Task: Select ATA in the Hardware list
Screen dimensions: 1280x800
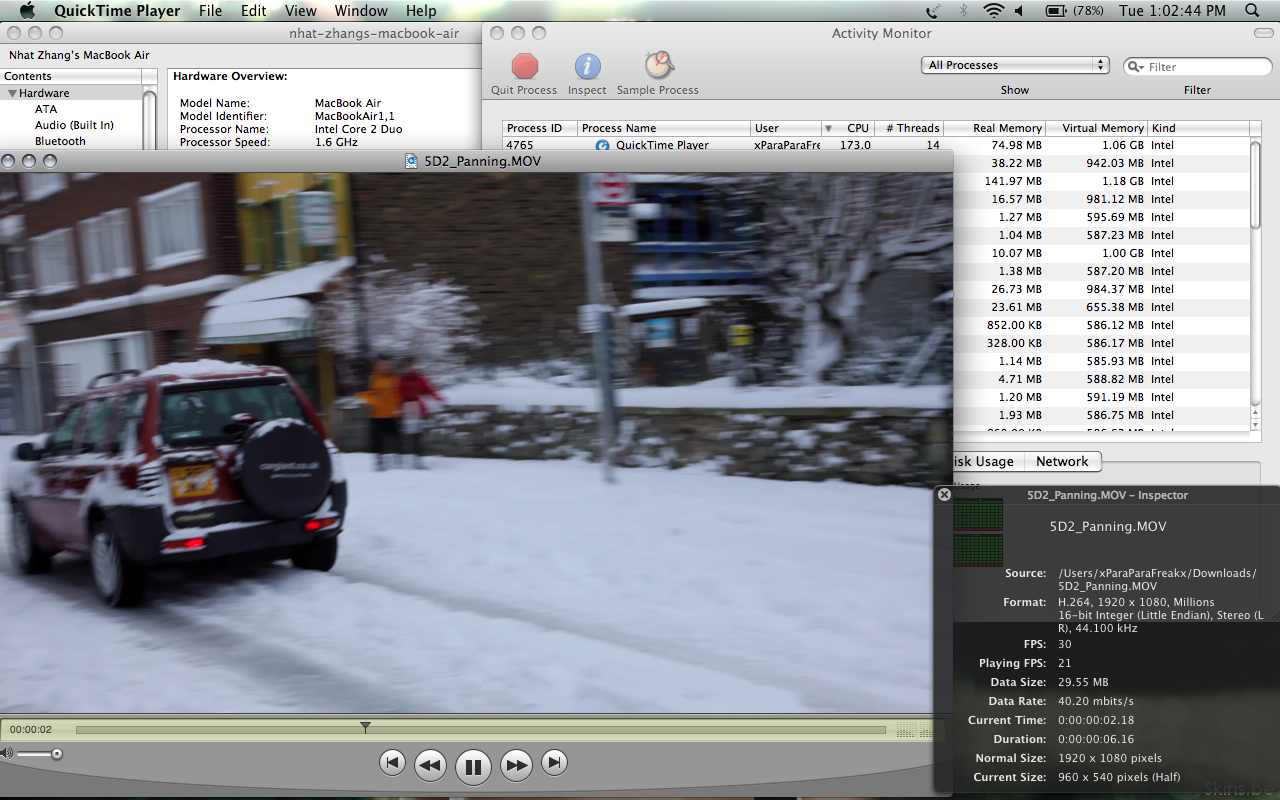Action: coord(46,109)
